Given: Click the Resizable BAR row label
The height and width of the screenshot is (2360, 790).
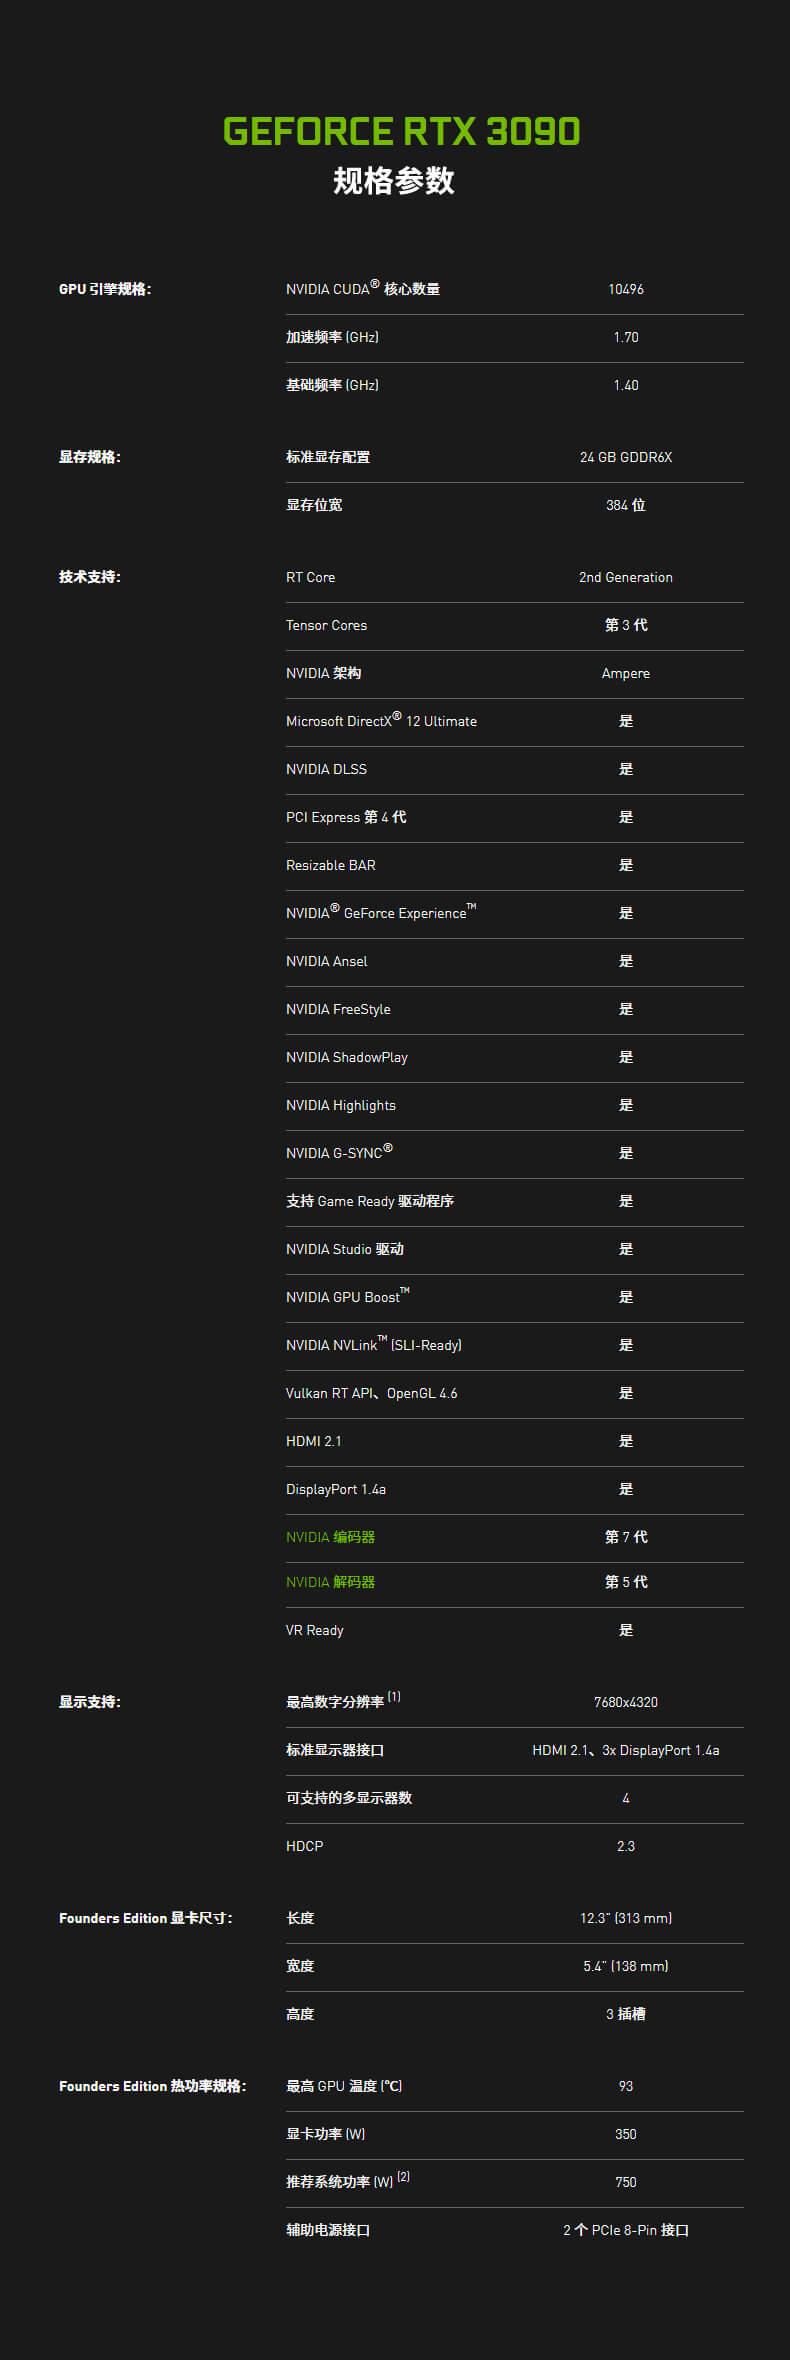Looking at the screenshot, I should 330,865.
